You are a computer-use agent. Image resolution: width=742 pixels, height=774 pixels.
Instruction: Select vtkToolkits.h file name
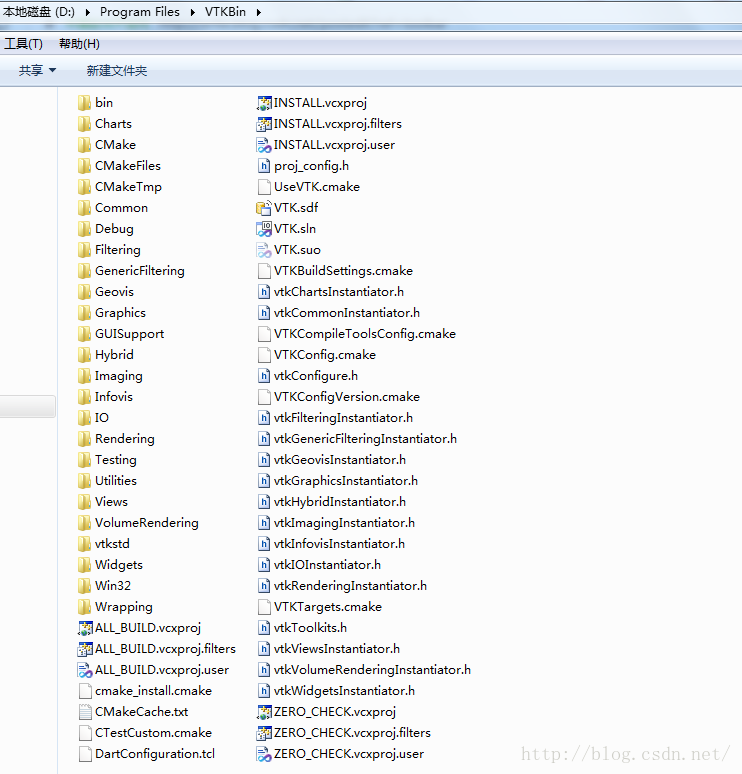pos(311,627)
